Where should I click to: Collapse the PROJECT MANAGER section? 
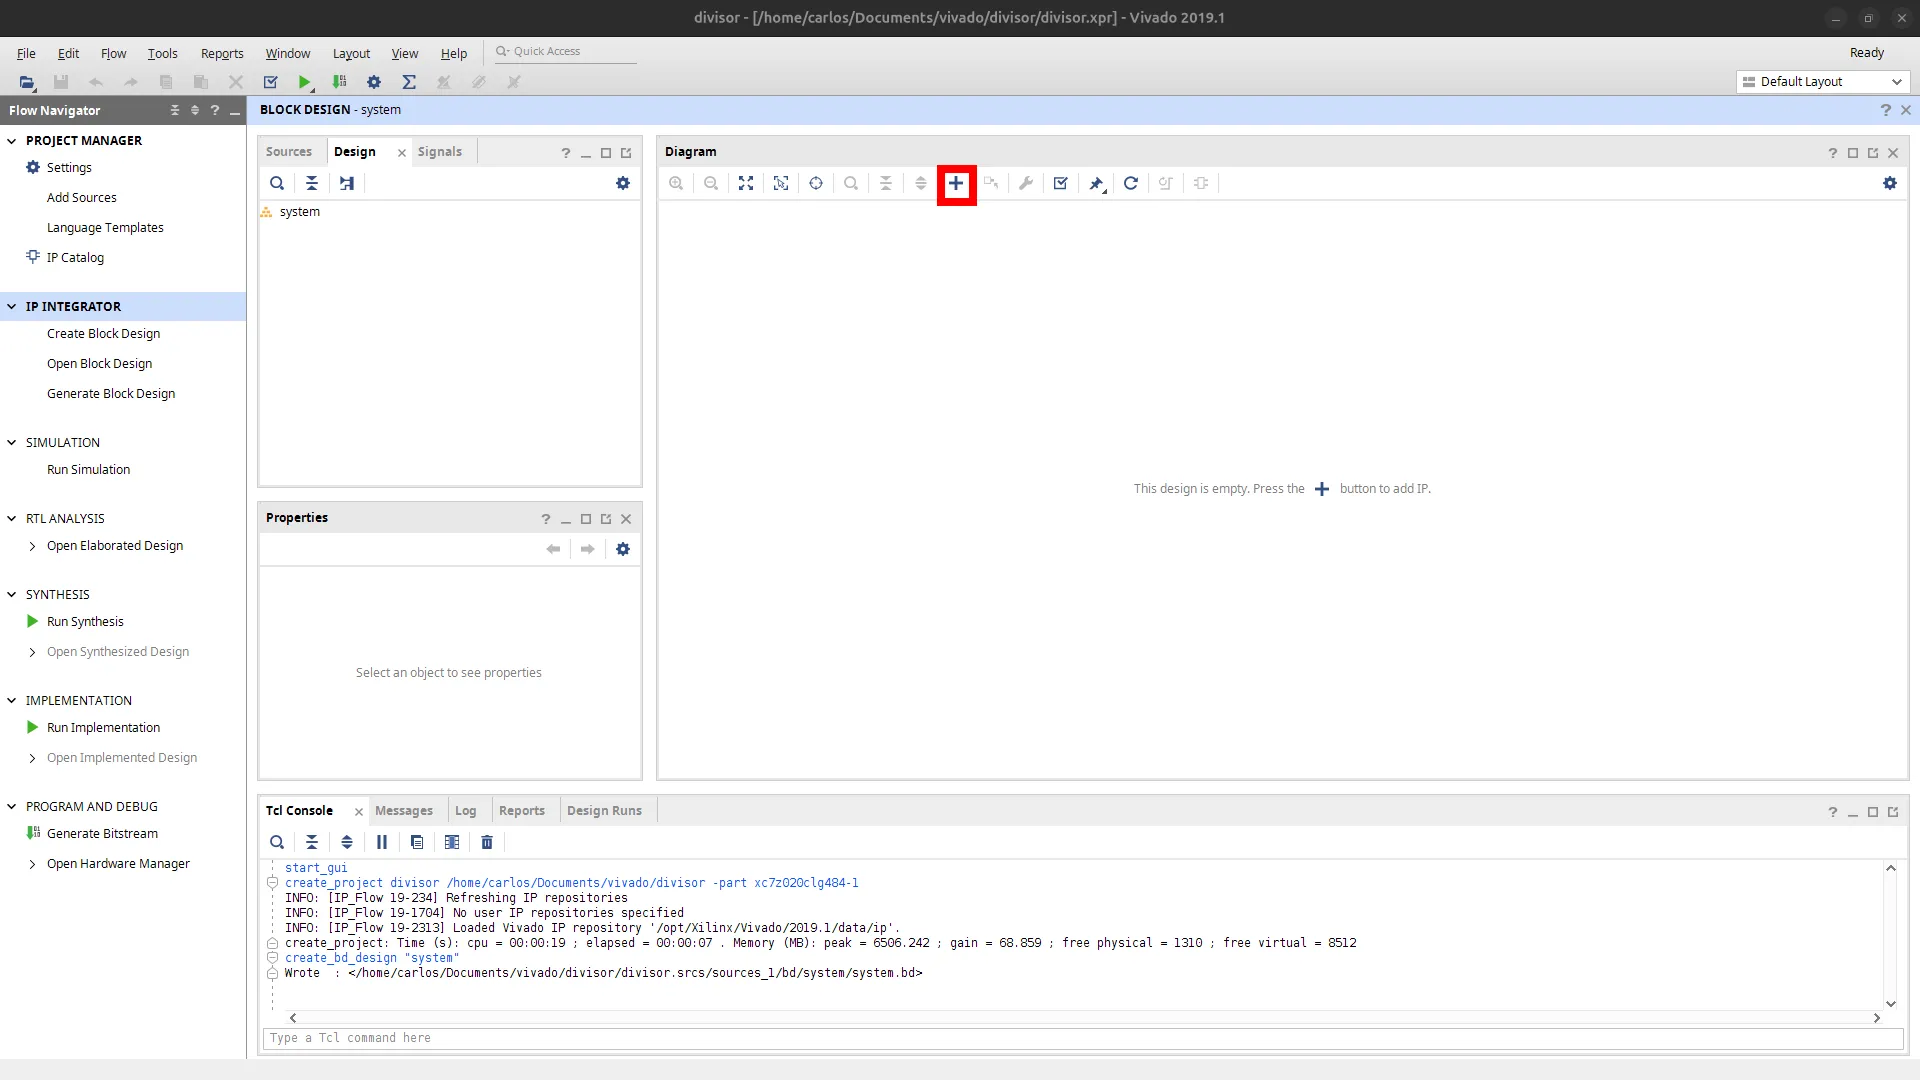(12, 141)
